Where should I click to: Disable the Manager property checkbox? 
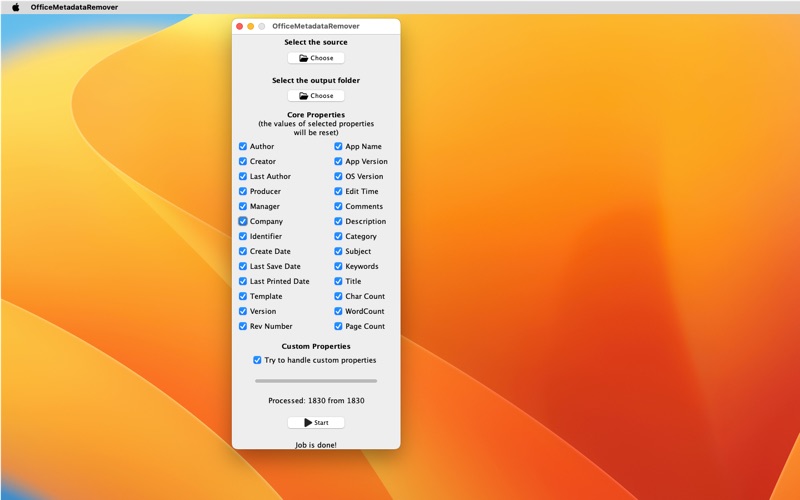(x=243, y=207)
